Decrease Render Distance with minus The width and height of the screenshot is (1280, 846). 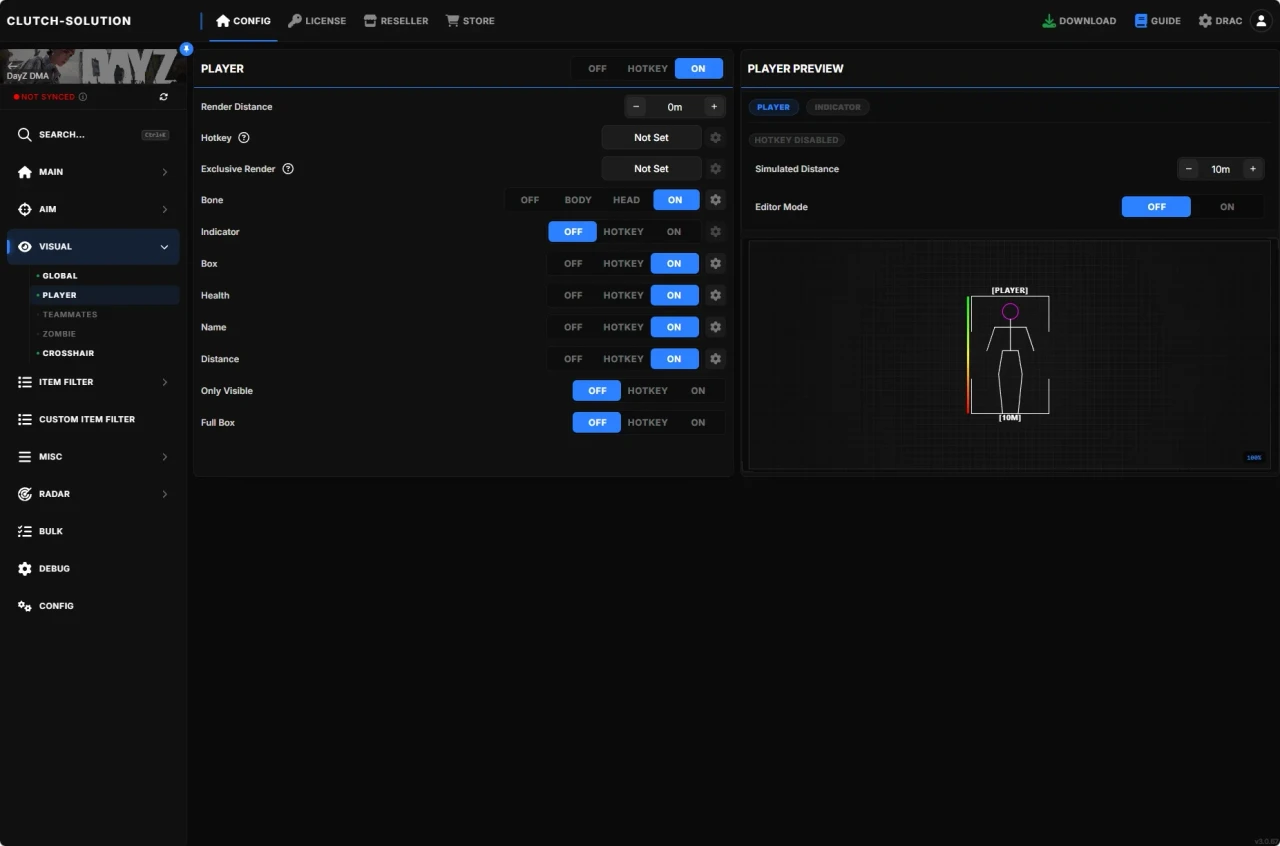(636, 107)
